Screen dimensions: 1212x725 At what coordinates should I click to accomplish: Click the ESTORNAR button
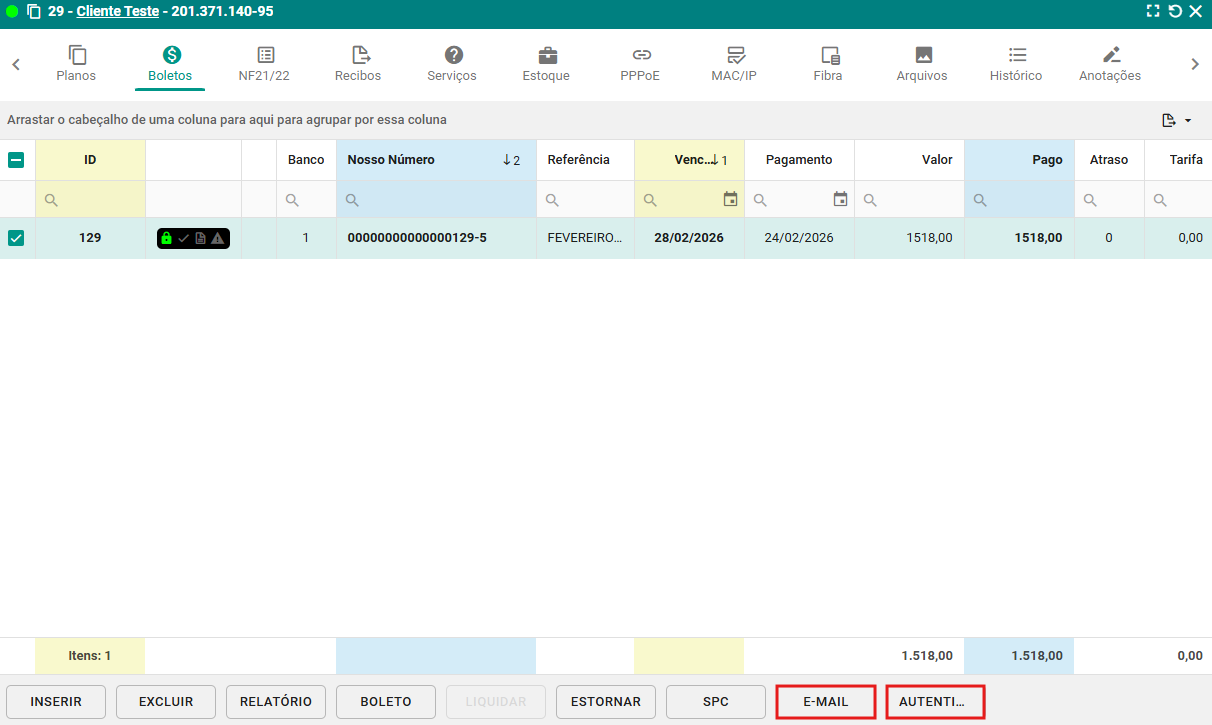pos(606,702)
